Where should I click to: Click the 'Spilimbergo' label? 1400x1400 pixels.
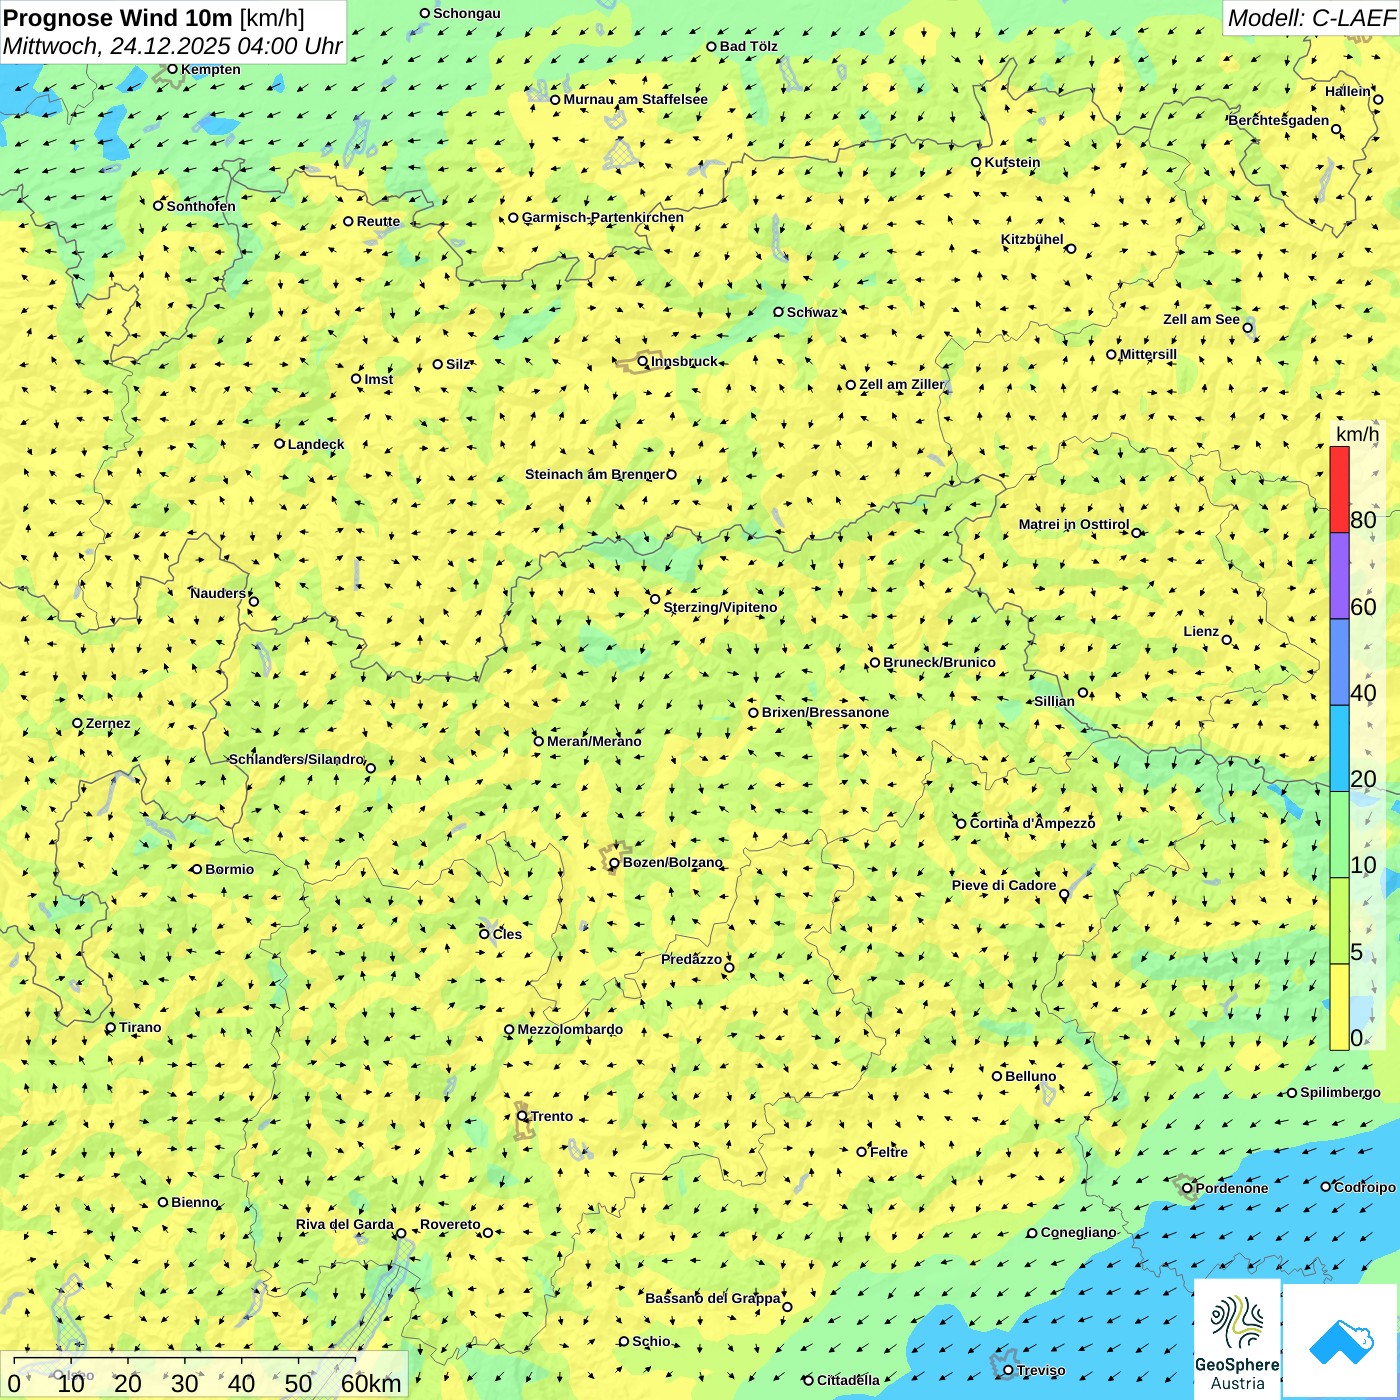[1340, 1092]
